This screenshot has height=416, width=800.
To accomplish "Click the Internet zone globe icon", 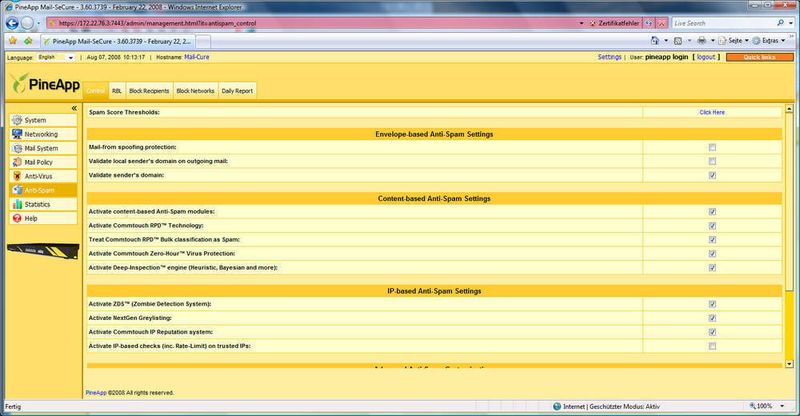I will tap(557, 406).
